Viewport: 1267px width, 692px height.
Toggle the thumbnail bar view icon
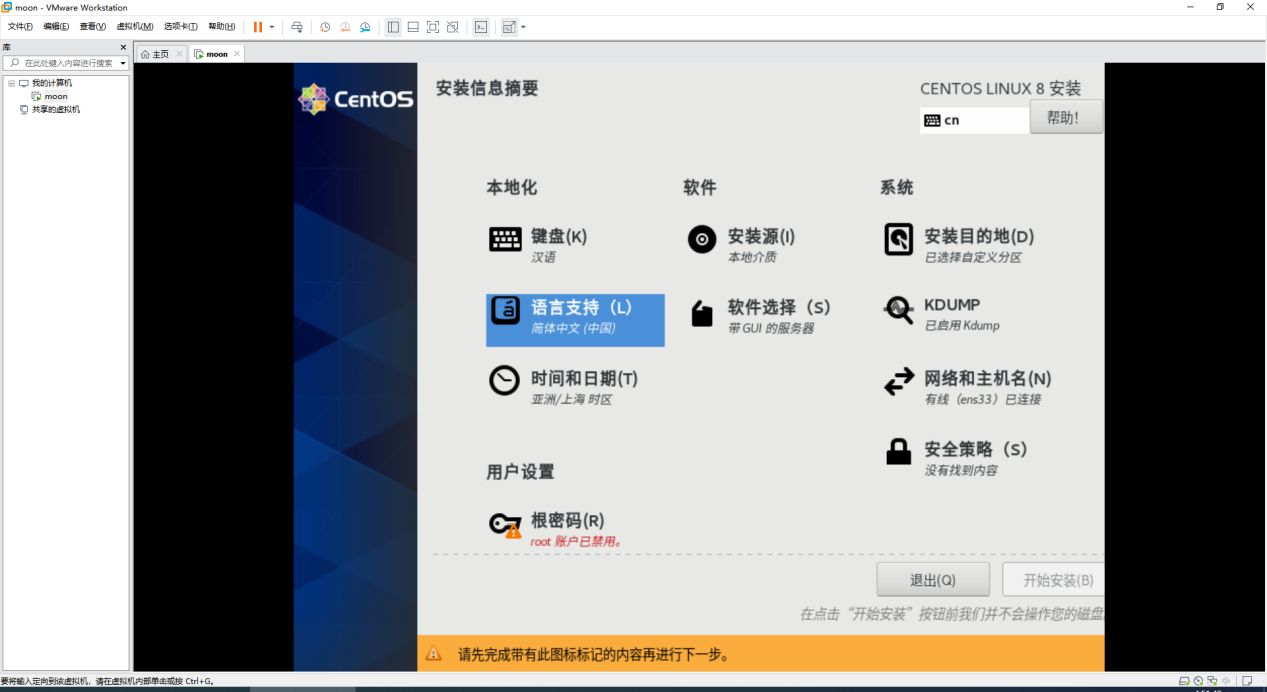[413, 27]
